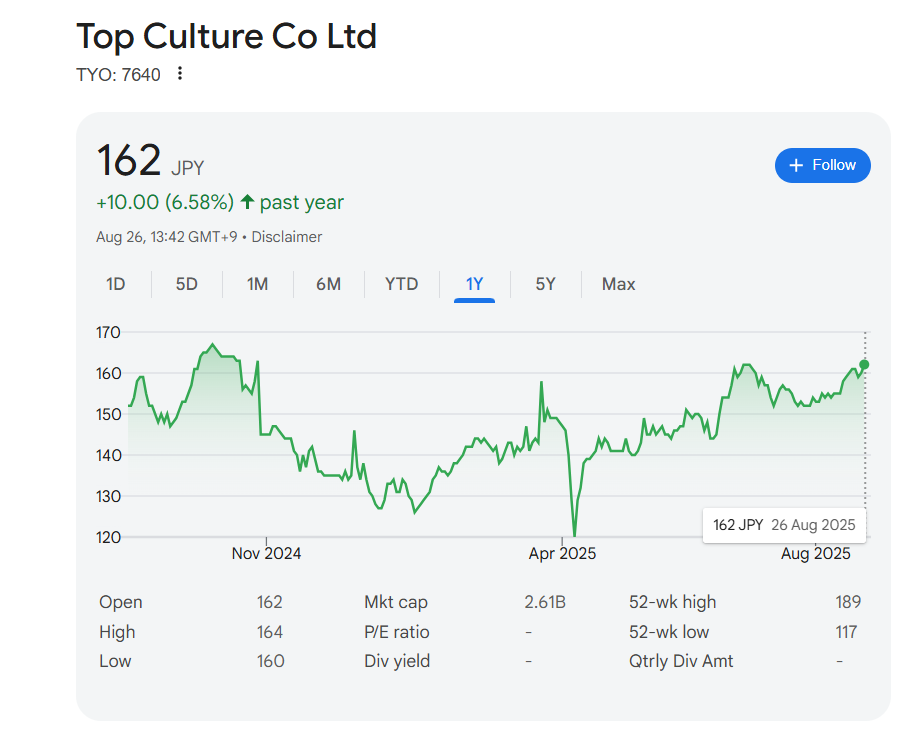912x740 pixels.
Task: Select the 1M time range tab
Action: (257, 284)
